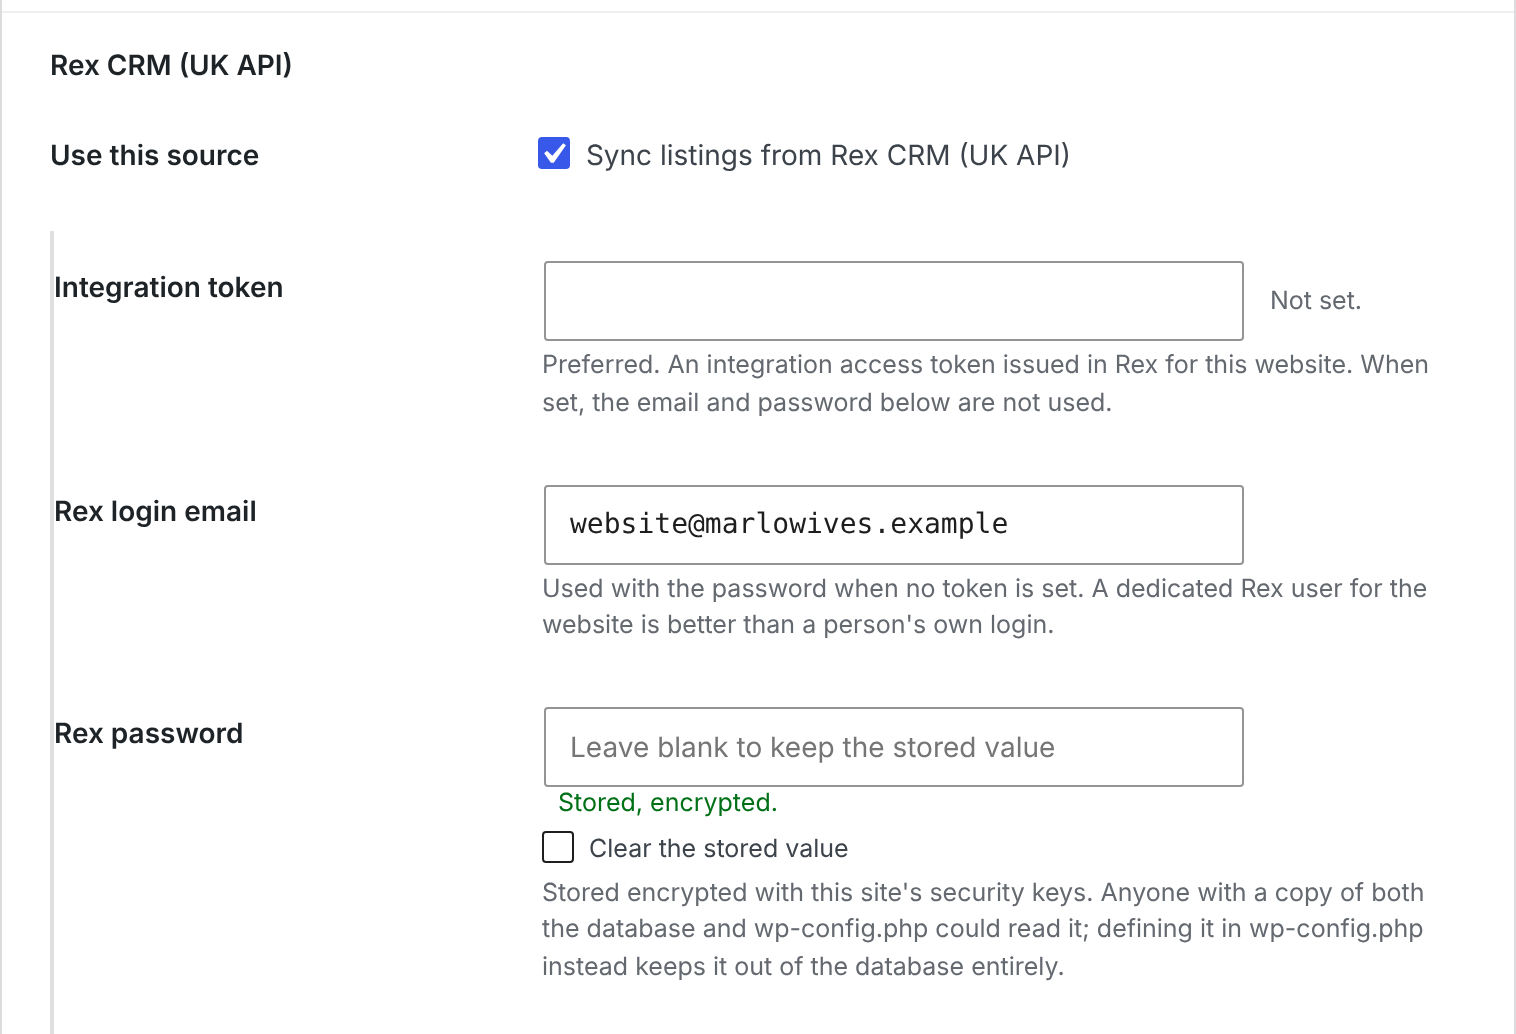Tick the Clear the stored value checkbox

(558, 847)
